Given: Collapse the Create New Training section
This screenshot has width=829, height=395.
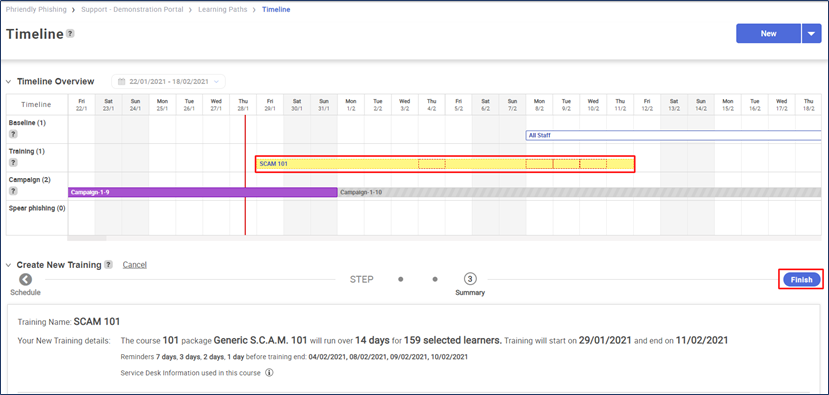Looking at the screenshot, I should click(8, 265).
